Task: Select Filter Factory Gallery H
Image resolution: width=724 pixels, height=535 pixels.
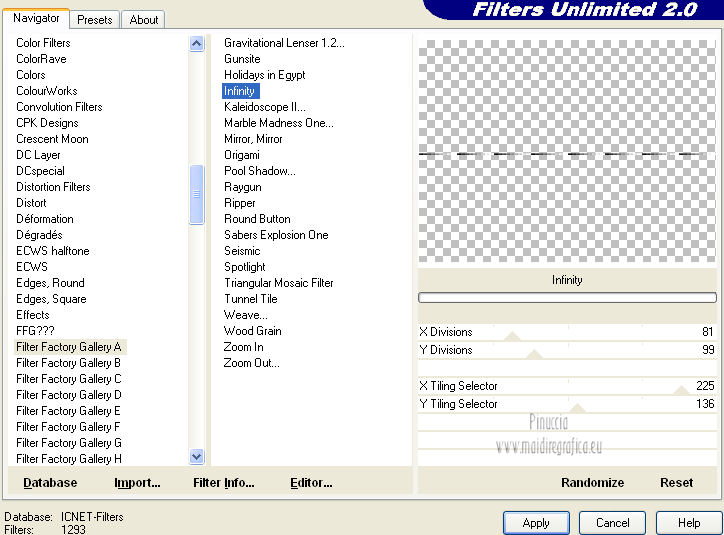Action: (69, 459)
